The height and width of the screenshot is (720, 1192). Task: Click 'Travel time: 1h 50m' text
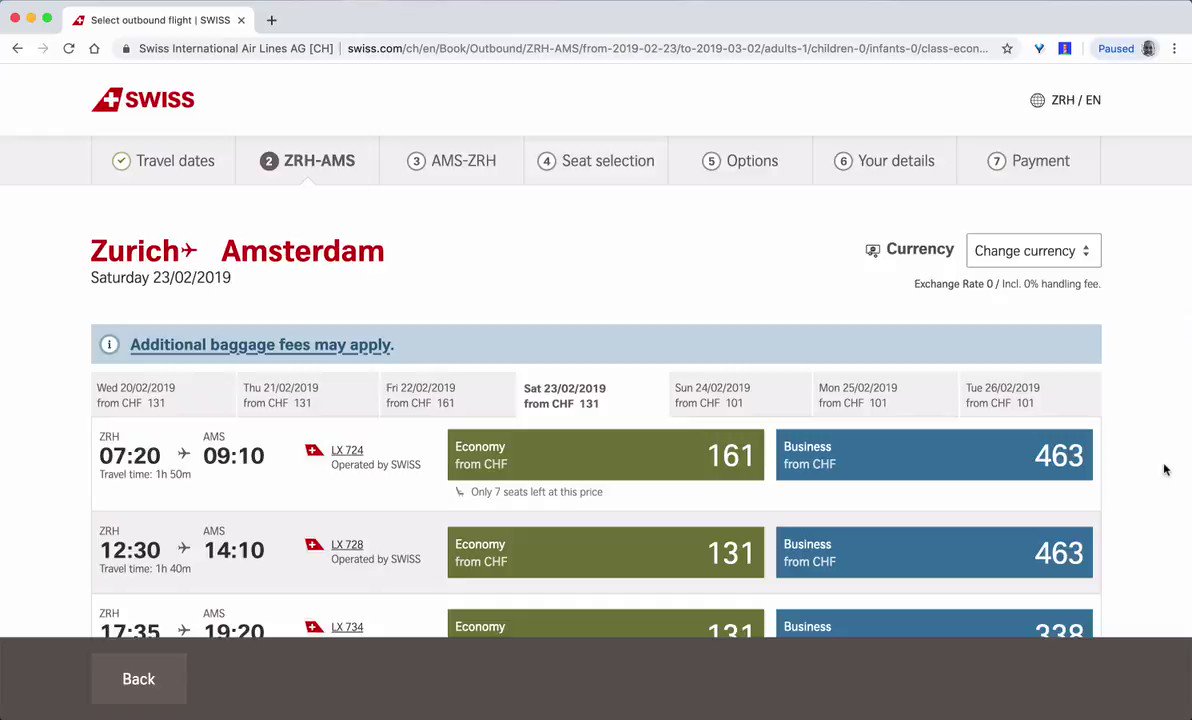tap(145, 474)
